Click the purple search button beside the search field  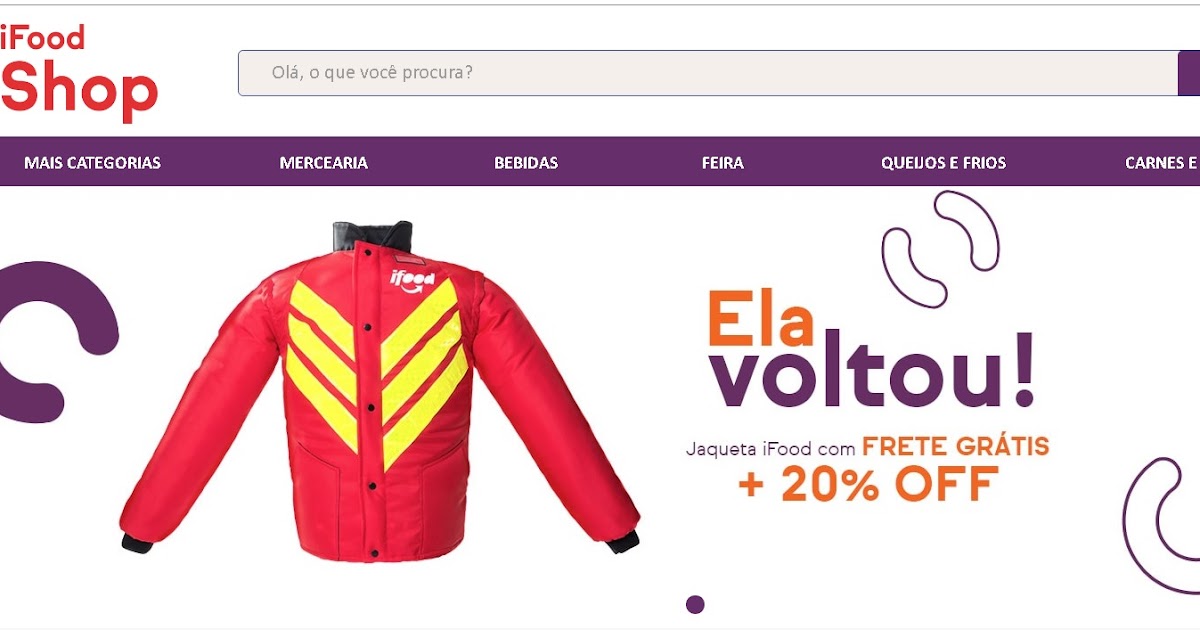[x=1189, y=73]
